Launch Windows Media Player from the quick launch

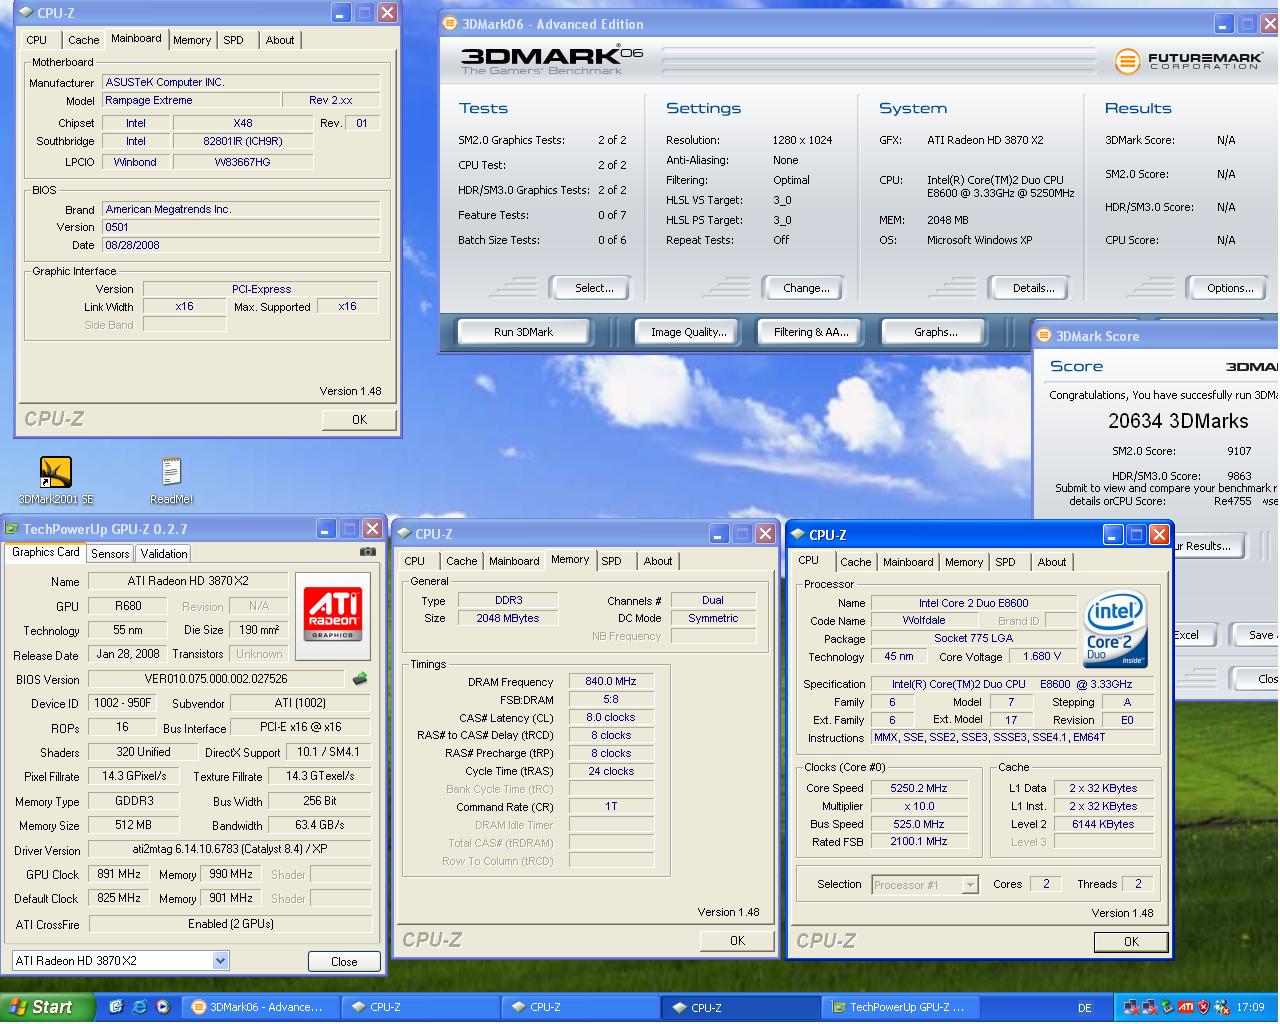click(x=163, y=1007)
